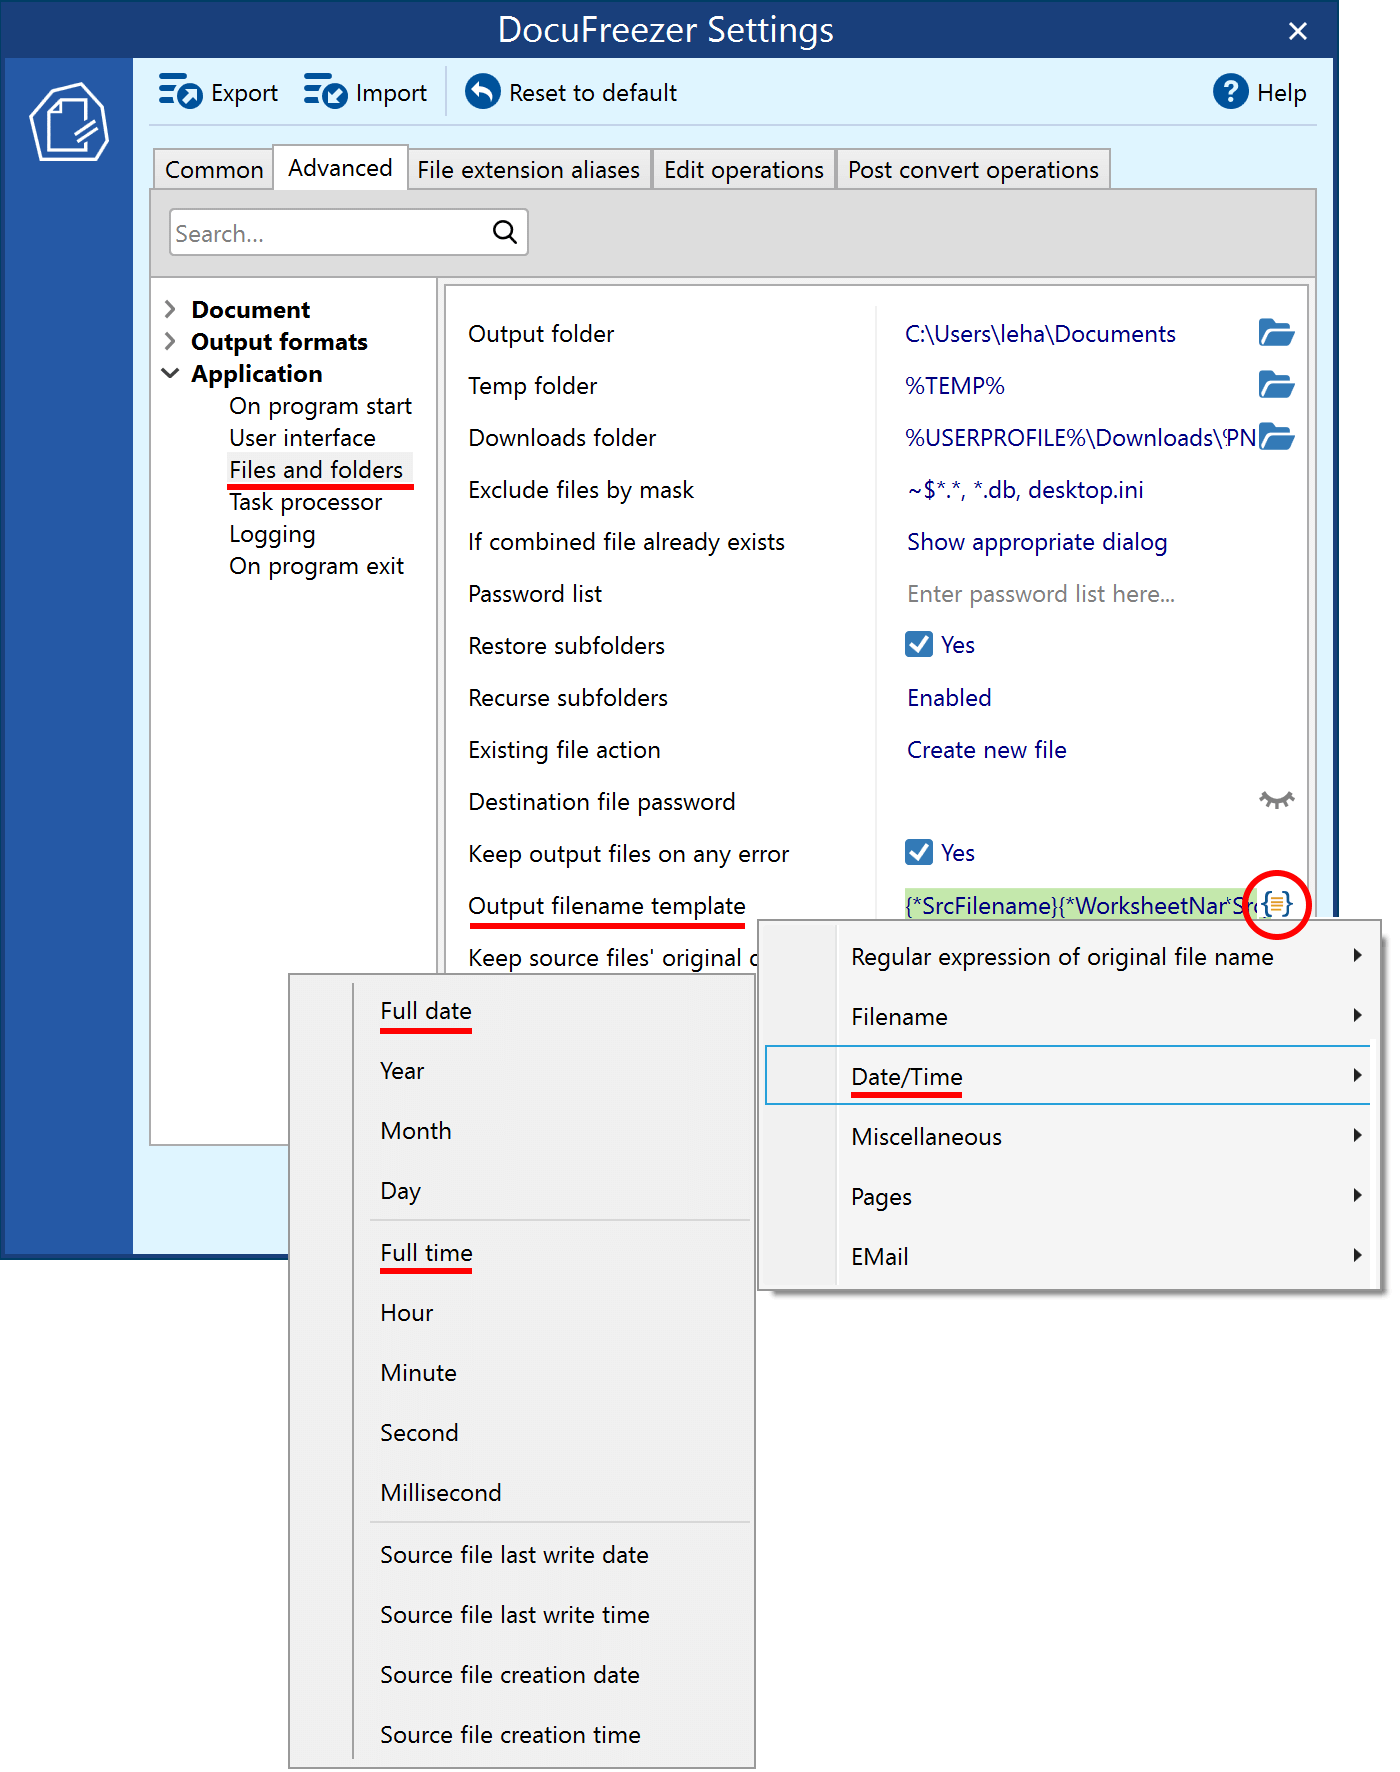Open the Date/Time submenu

(x=1068, y=1076)
